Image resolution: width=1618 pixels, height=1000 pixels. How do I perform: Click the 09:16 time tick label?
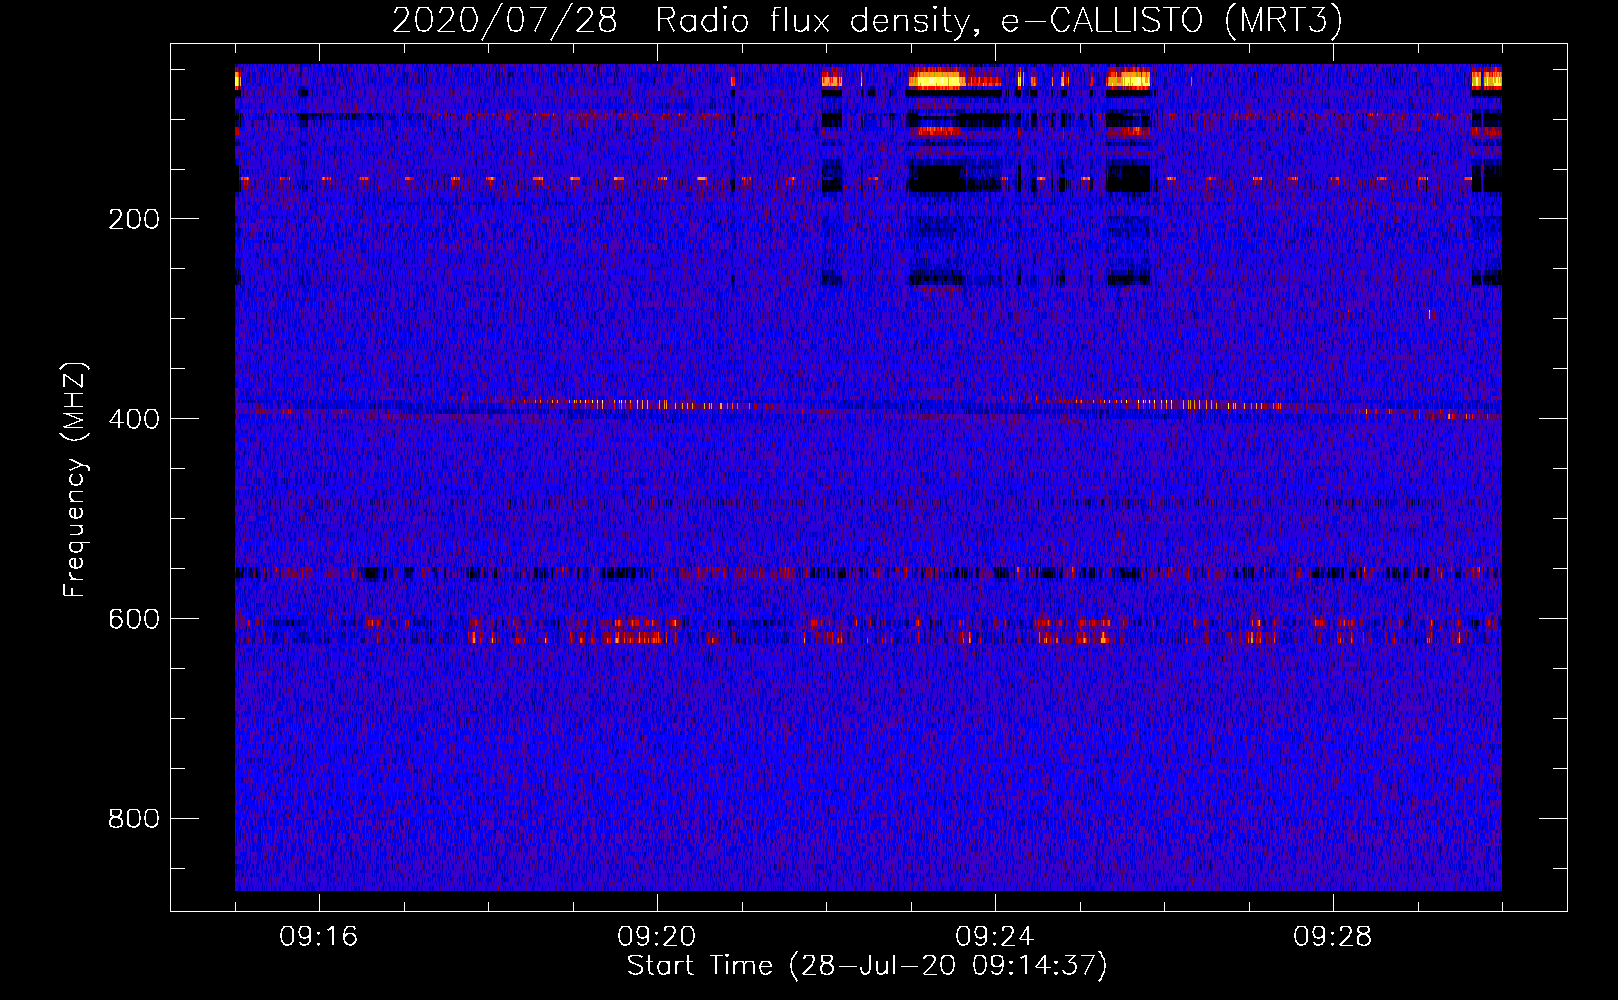click(318, 937)
